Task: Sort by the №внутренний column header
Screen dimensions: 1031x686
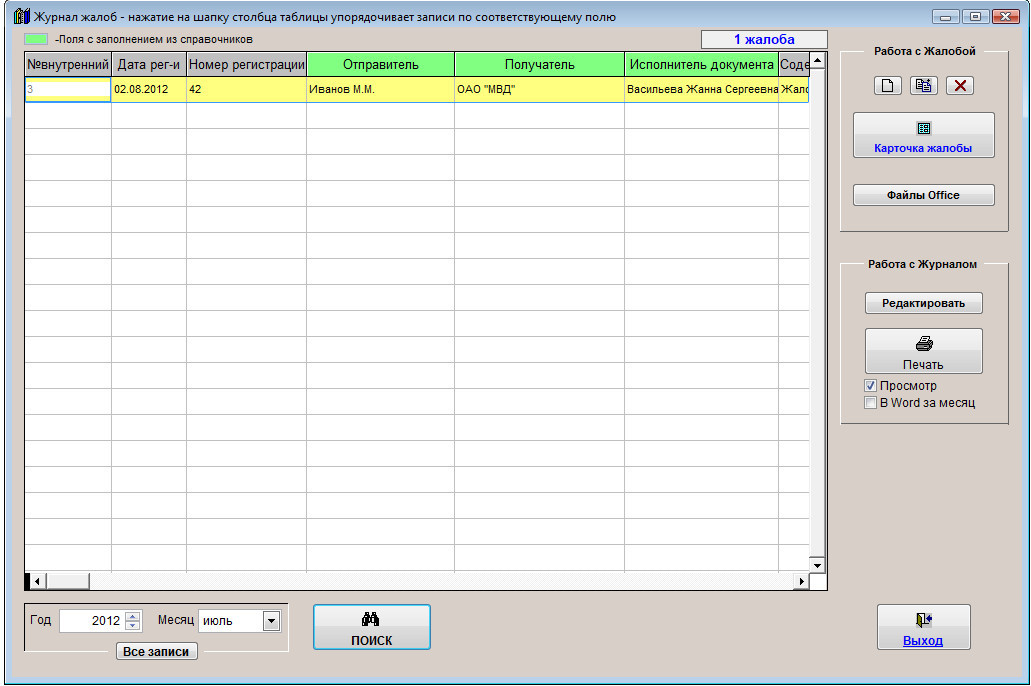Action: pyautogui.click(x=68, y=64)
